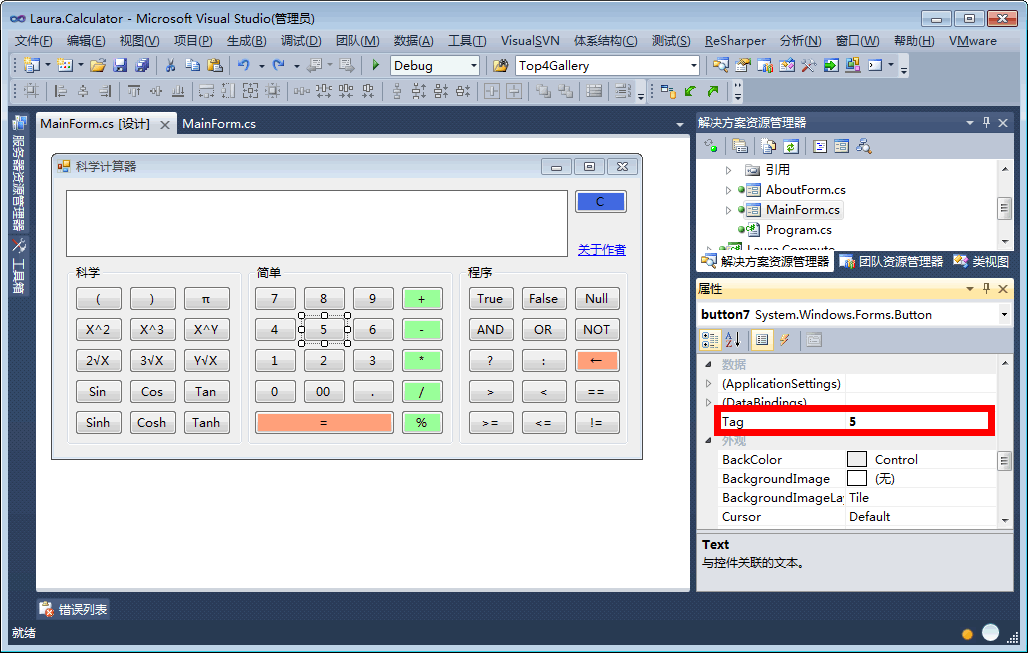Screen dimensions: 1028x653
Task: Show Events with the lightning bolt icon
Action: [x=784, y=340]
